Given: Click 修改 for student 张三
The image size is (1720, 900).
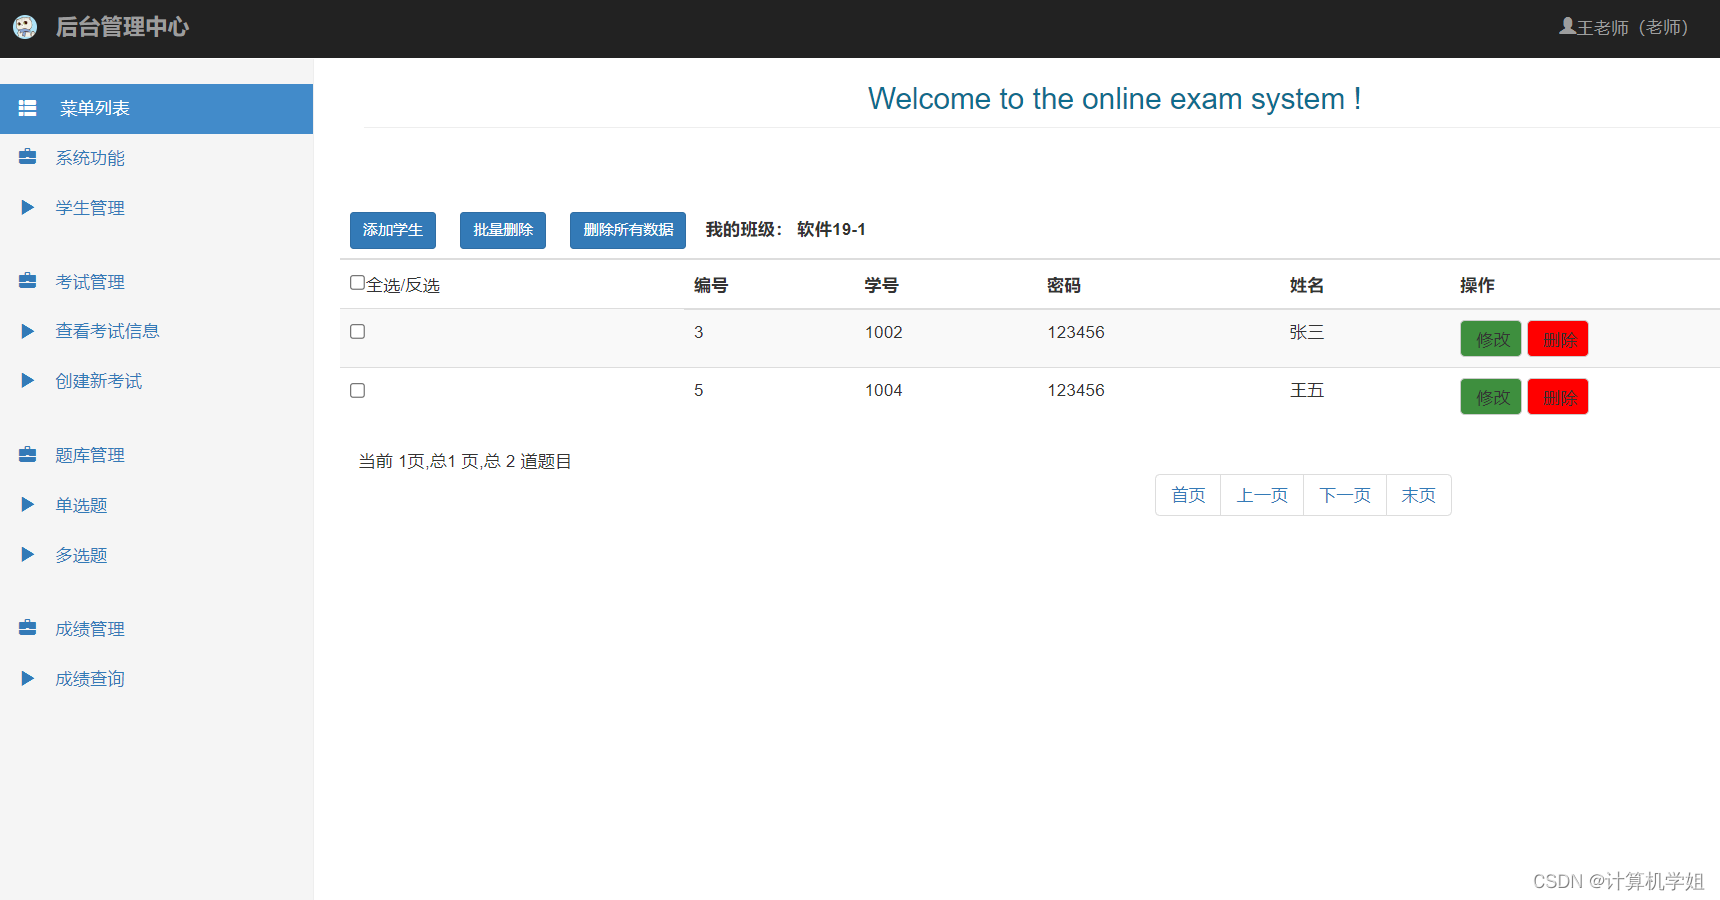Looking at the screenshot, I should point(1491,339).
